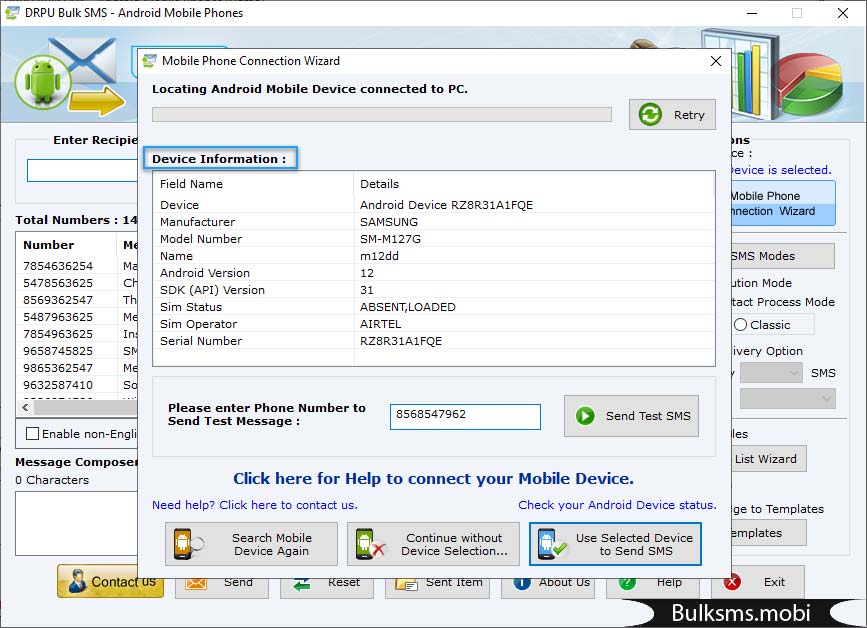Click the green play icon on Send Test SMS
The image size is (867, 628).
coord(585,416)
